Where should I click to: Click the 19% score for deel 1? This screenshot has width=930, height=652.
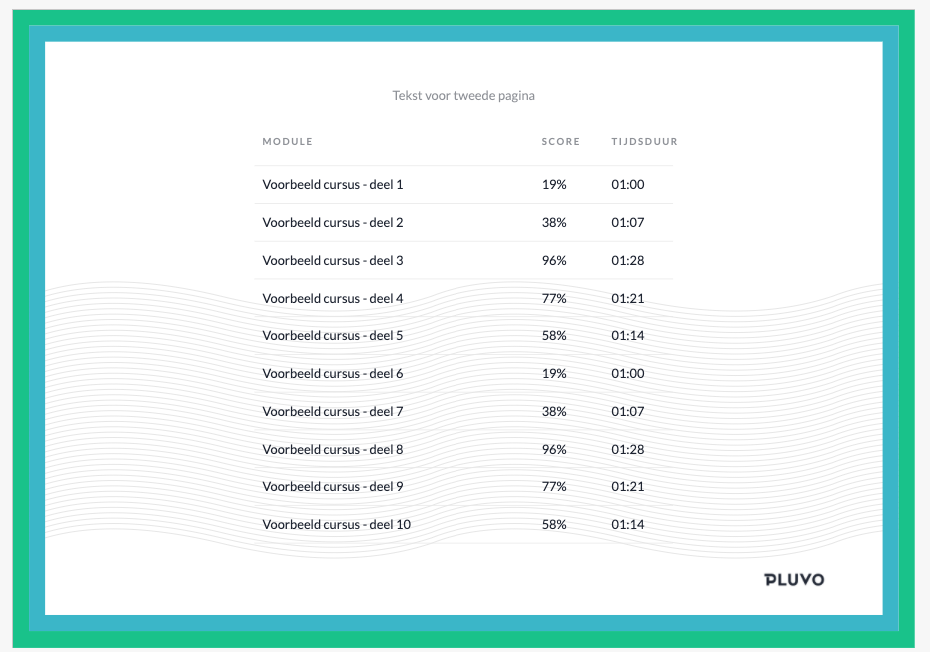tap(554, 185)
